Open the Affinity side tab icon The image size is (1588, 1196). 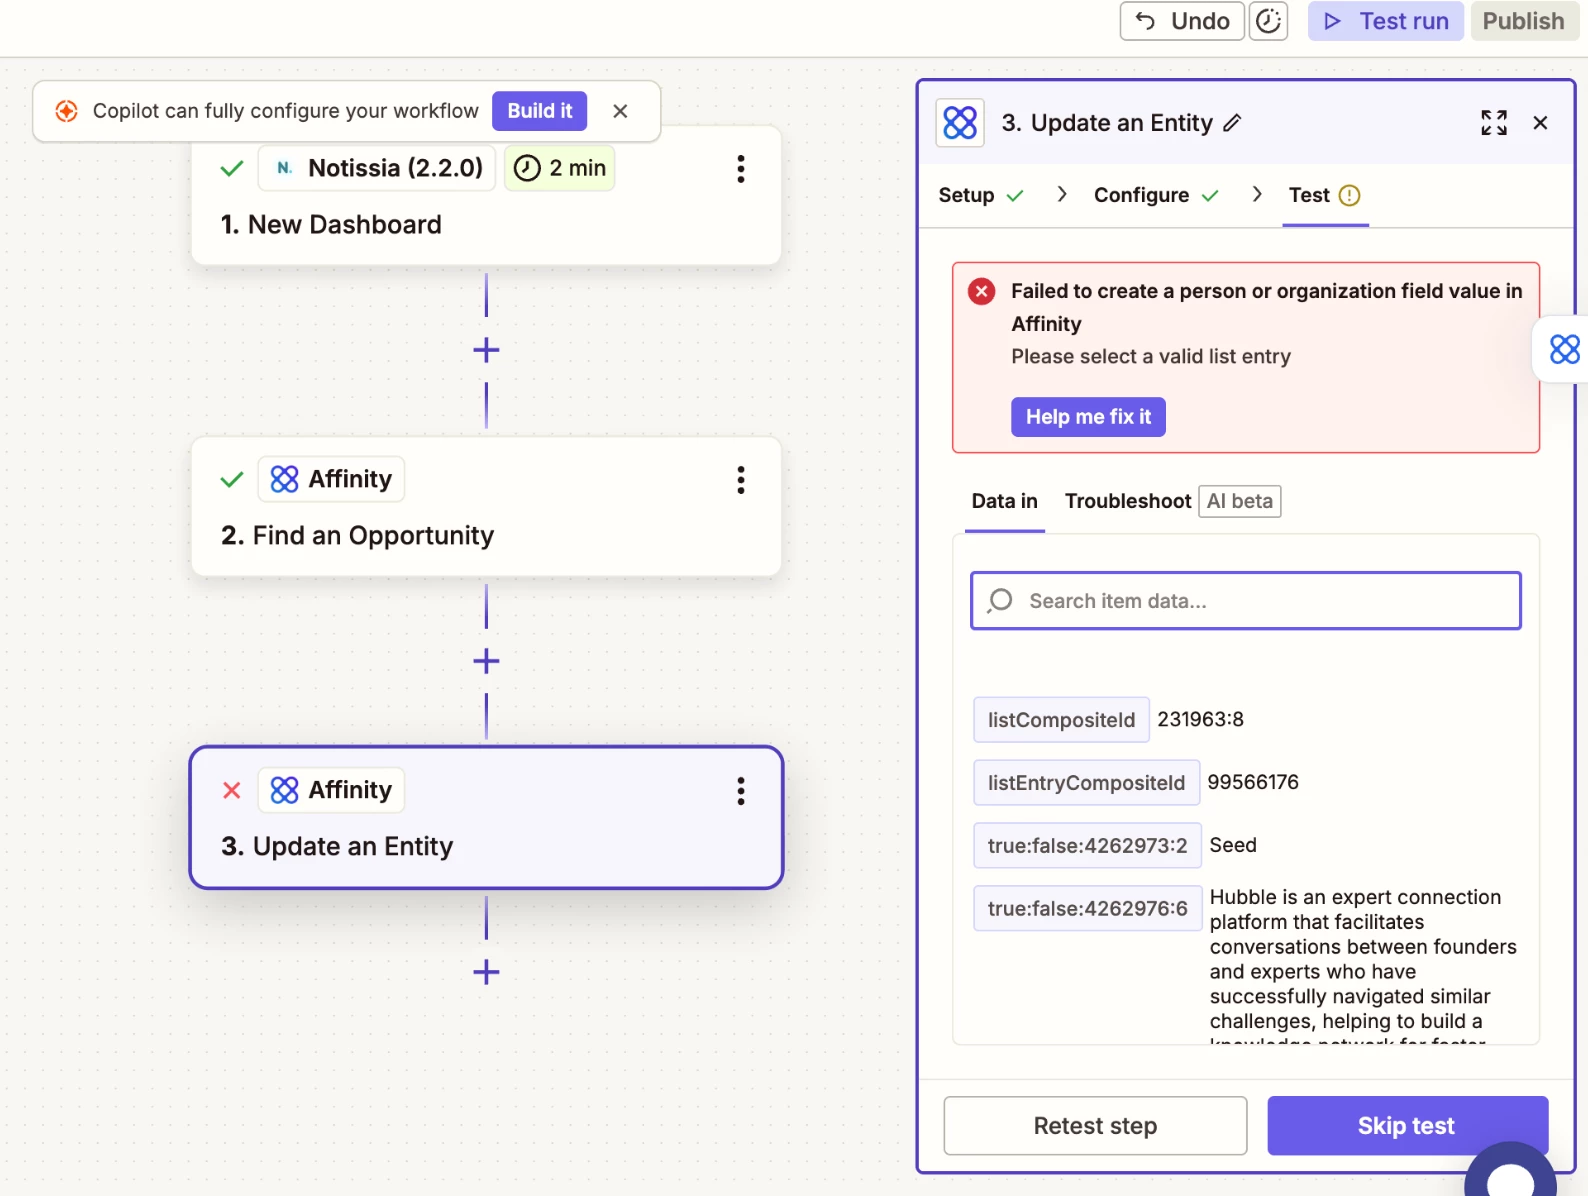click(1564, 349)
